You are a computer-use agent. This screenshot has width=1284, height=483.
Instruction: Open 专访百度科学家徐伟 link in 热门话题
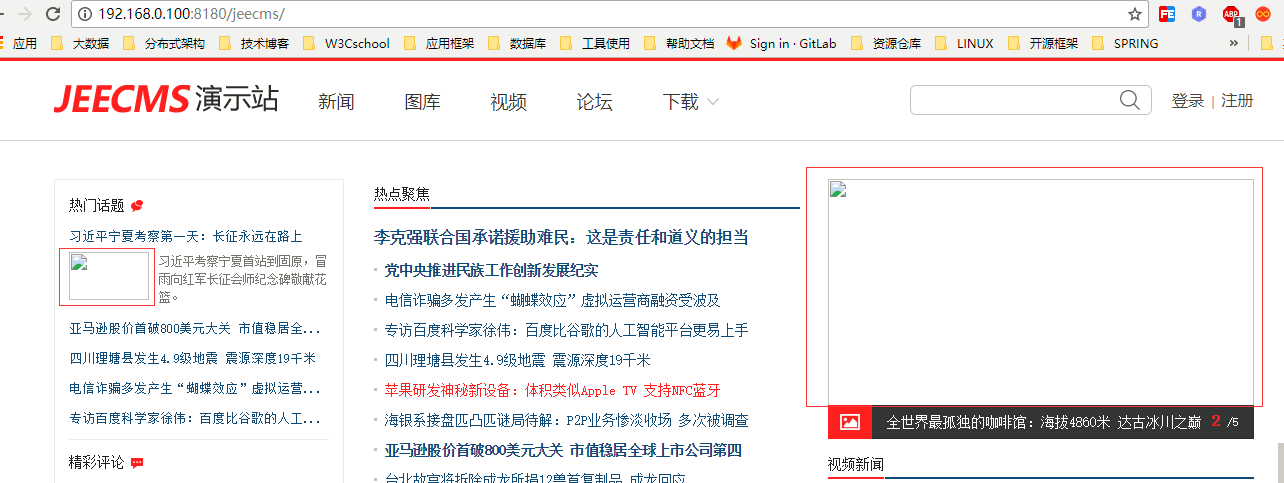(x=195, y=418)
